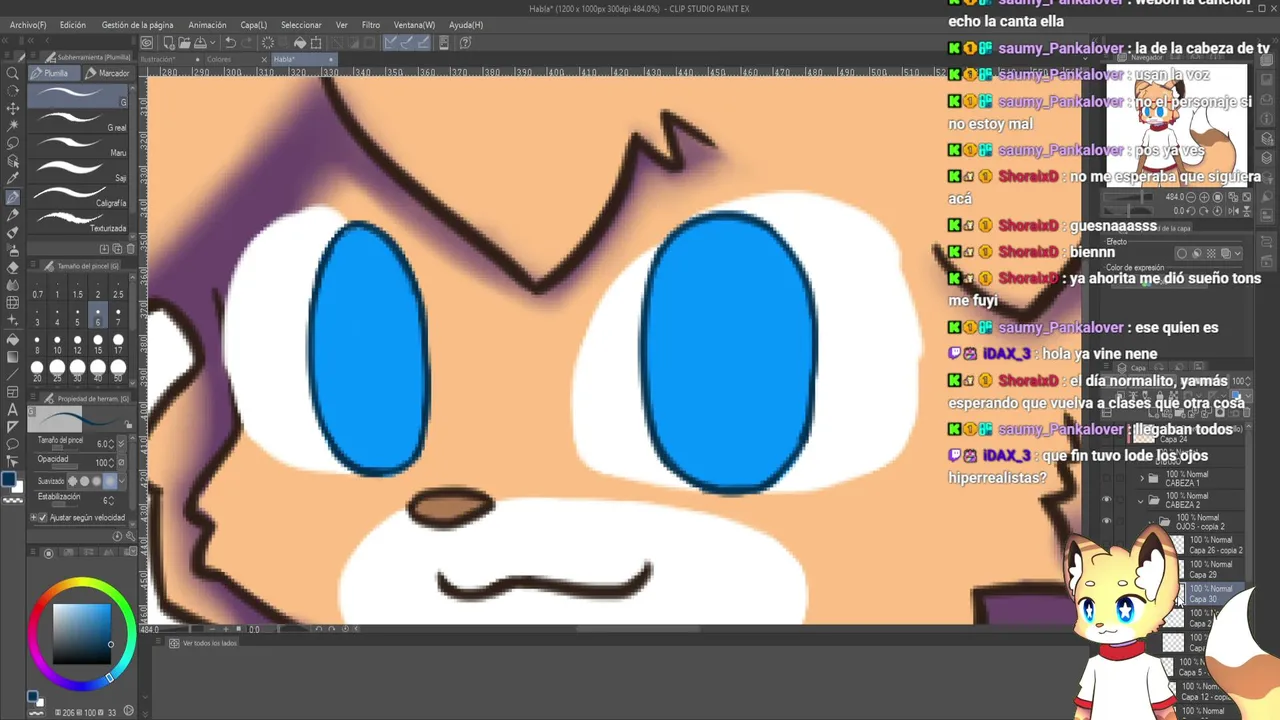The width and height of the screenshot is (1280, 720).
Task: Select the Move layer tool
Action: 13,108
